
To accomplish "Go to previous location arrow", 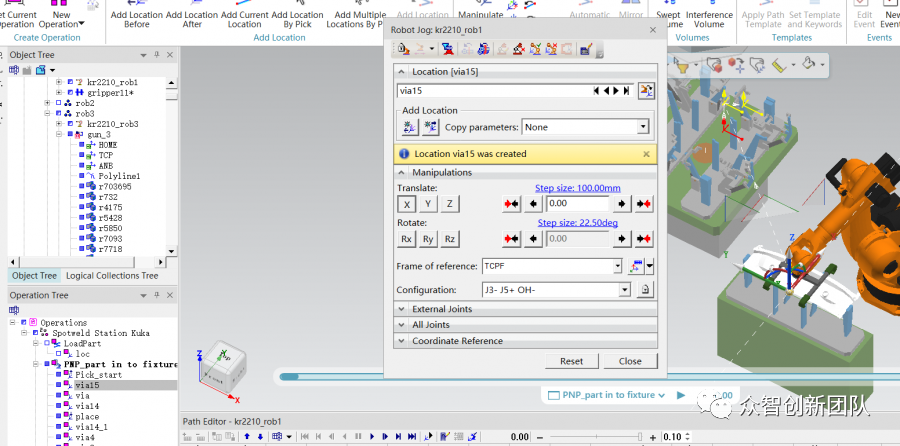I will (x=606, y=91).
